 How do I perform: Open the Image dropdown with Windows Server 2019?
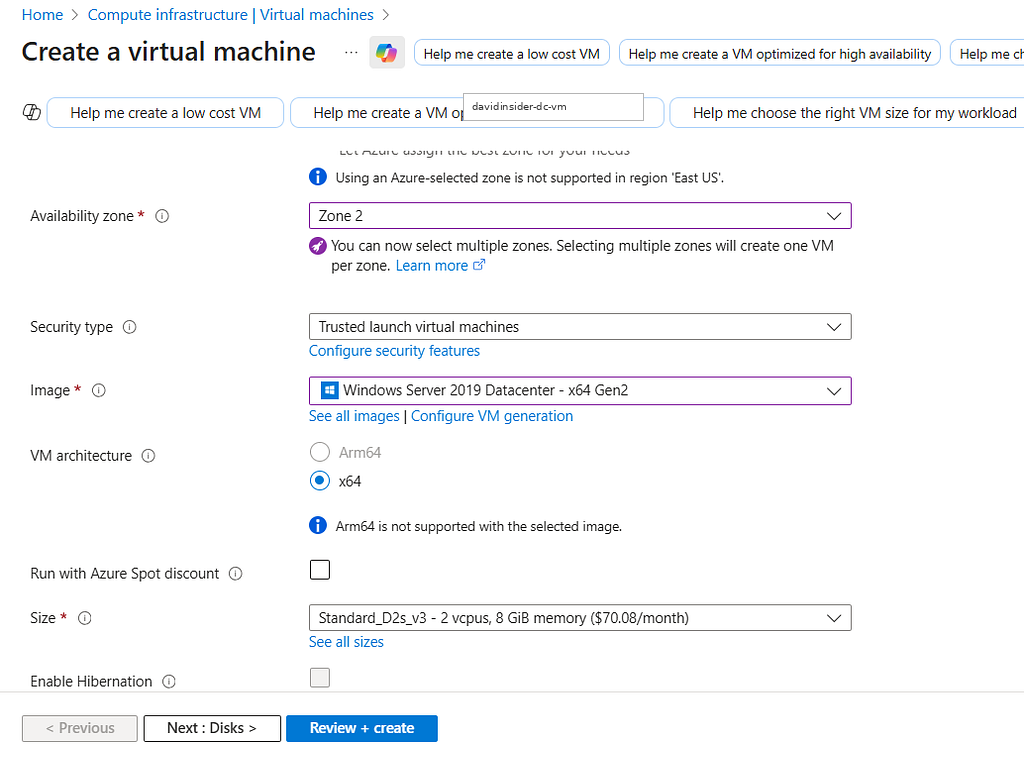pos(580,391)
